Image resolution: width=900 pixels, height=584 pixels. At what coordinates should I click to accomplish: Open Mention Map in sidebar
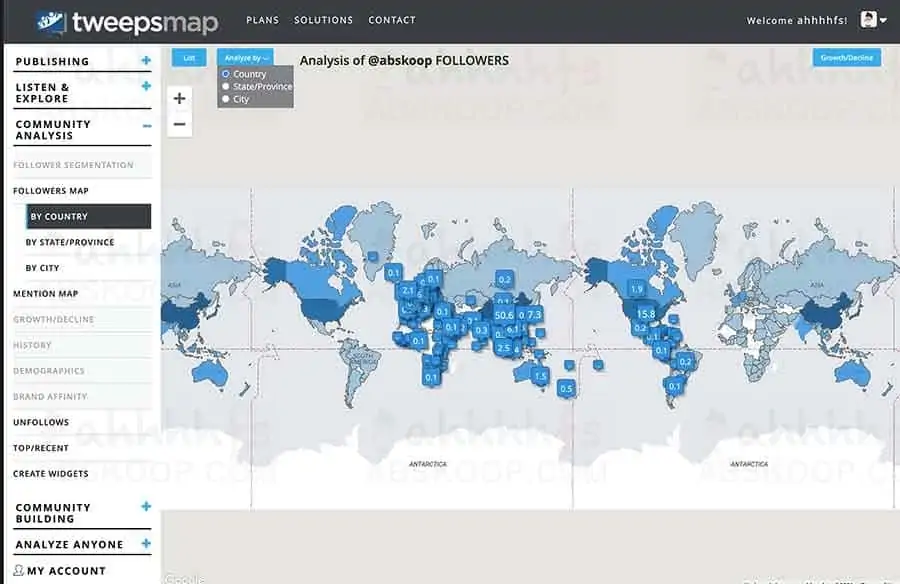45,294
